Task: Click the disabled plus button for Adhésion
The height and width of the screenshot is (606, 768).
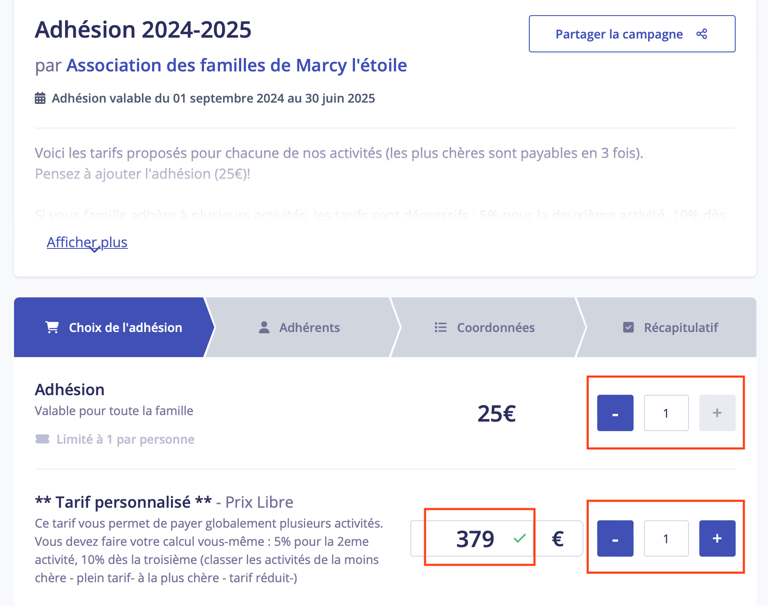Action: 717,413
